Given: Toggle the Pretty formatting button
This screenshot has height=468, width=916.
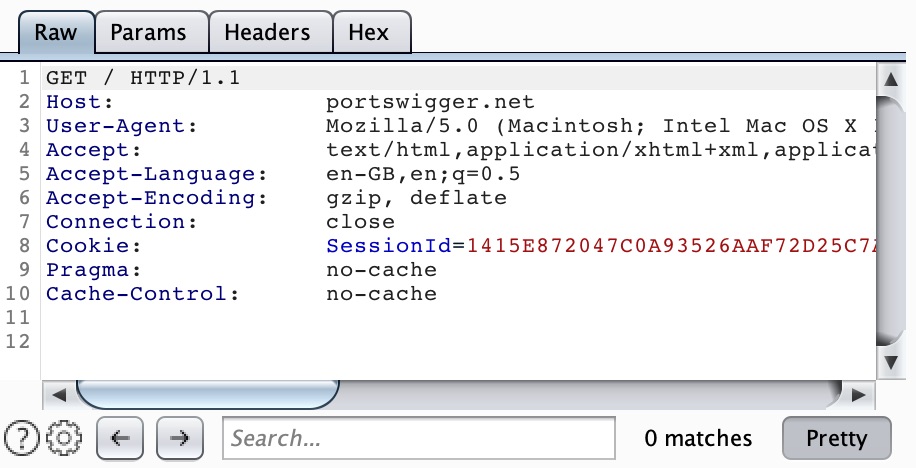Looking at the screenshot, I should (x=837, y=438).
